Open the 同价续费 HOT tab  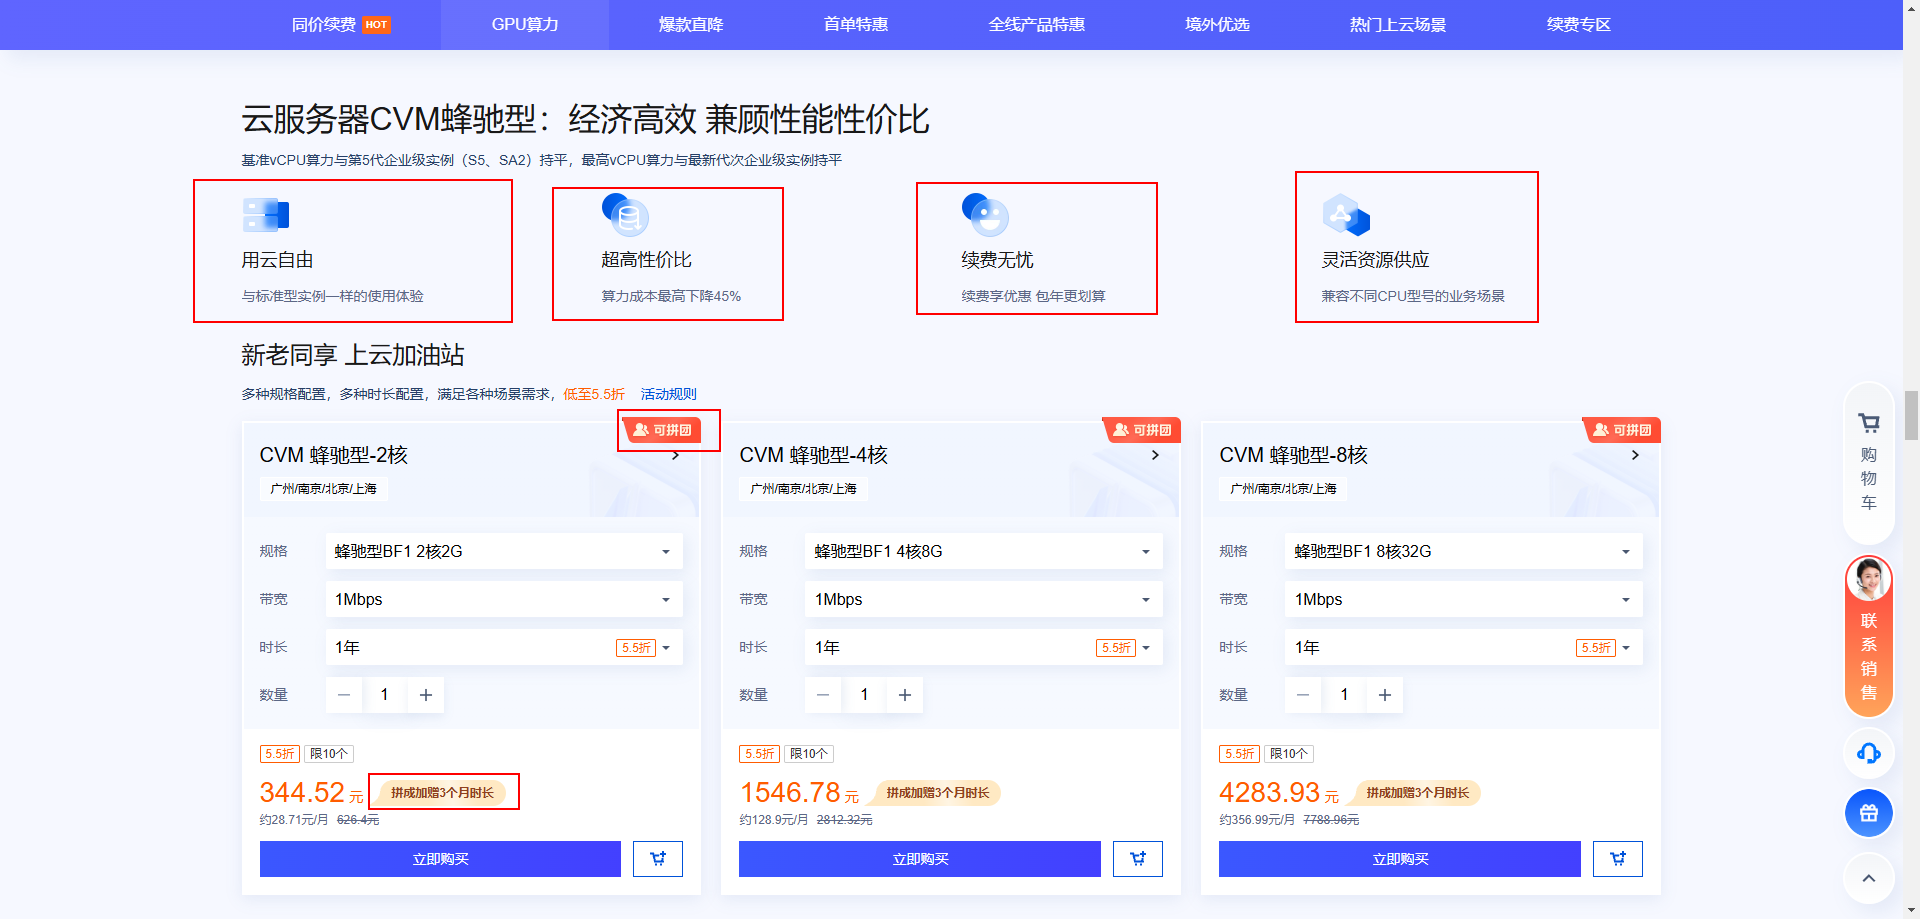tap(340, 24)
